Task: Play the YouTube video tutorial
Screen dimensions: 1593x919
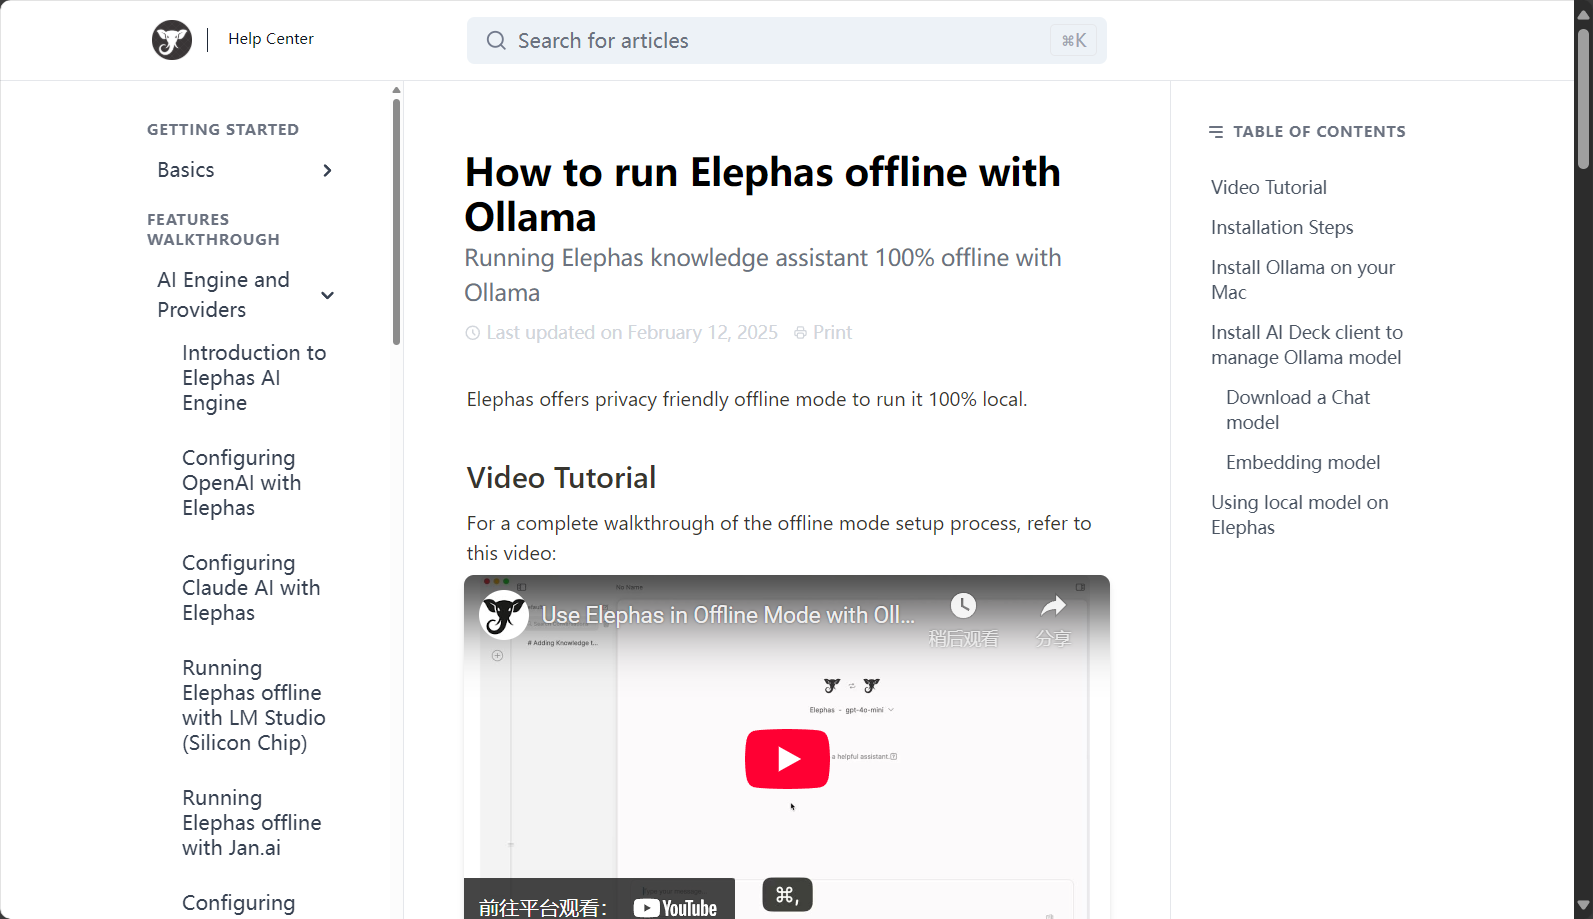Action: [787, 759]
